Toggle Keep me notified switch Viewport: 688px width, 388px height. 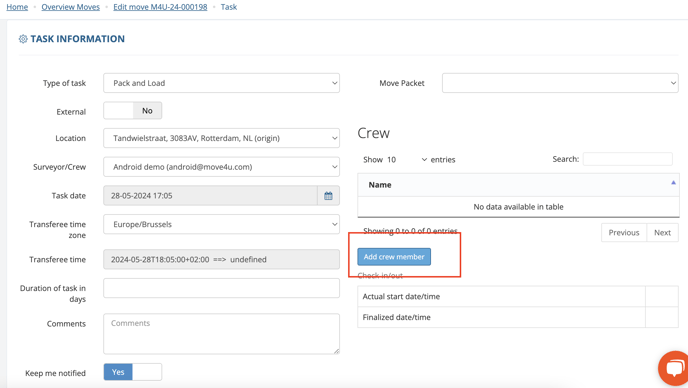133,372
